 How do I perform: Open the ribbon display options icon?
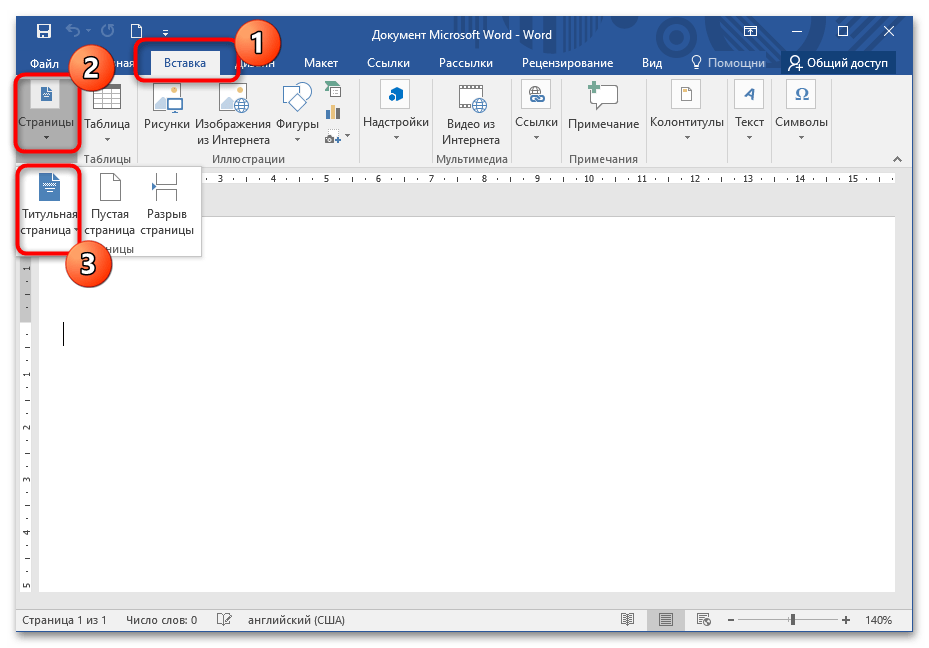tap(750, 31)
